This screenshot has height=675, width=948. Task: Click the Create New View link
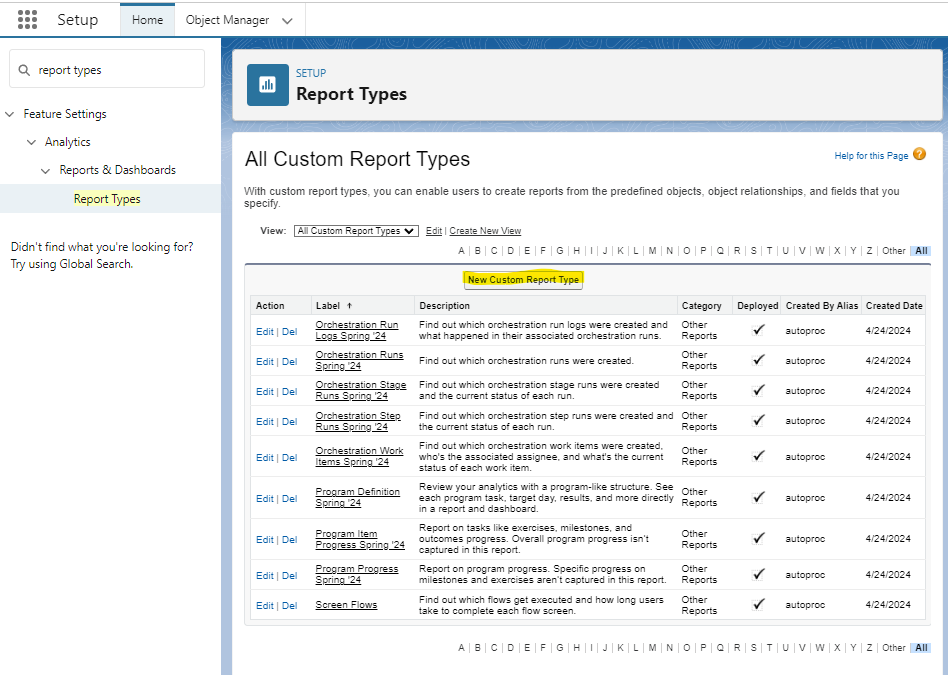[485, 231]
